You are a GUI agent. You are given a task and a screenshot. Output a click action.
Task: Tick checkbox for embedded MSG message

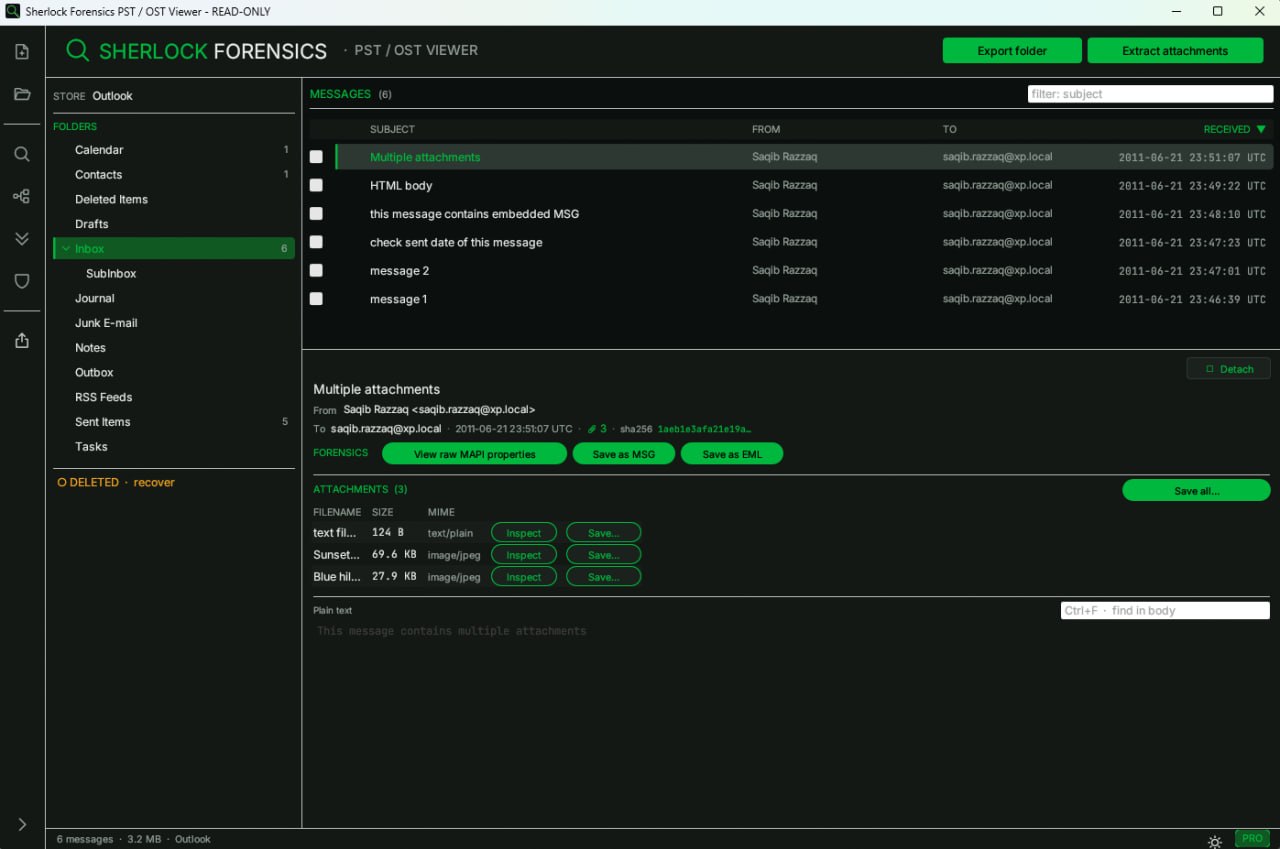point(316,213)
